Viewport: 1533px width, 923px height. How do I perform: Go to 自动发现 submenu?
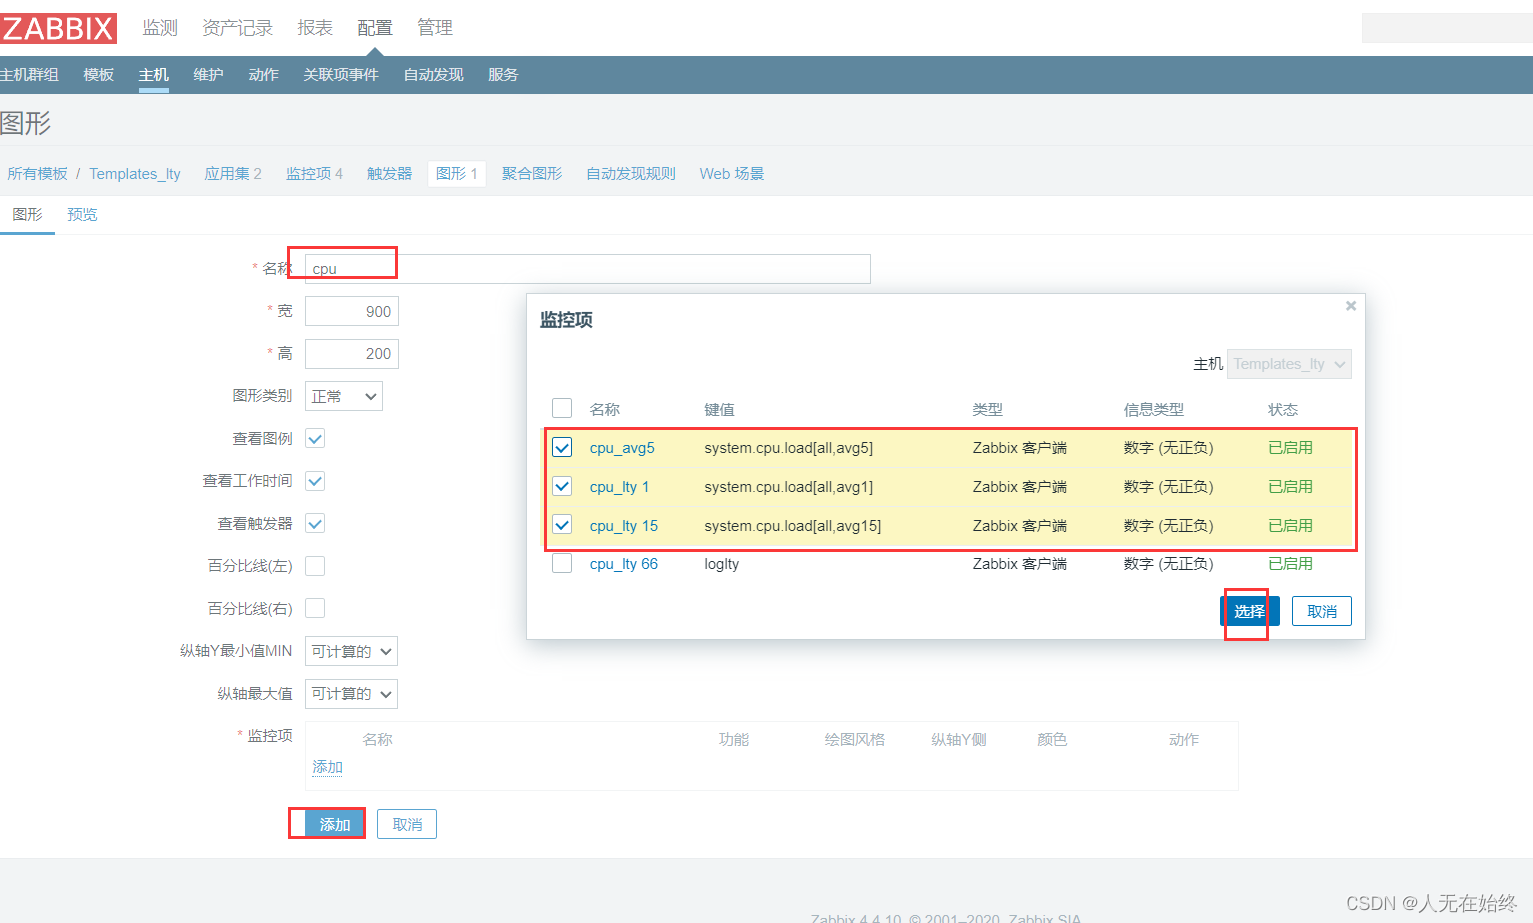(434, 75)
